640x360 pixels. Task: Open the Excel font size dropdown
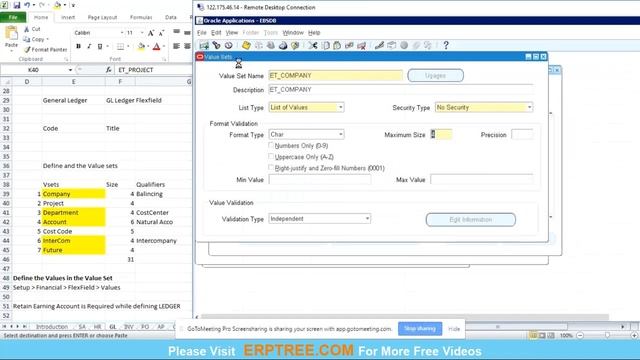(x=142, y=33)
